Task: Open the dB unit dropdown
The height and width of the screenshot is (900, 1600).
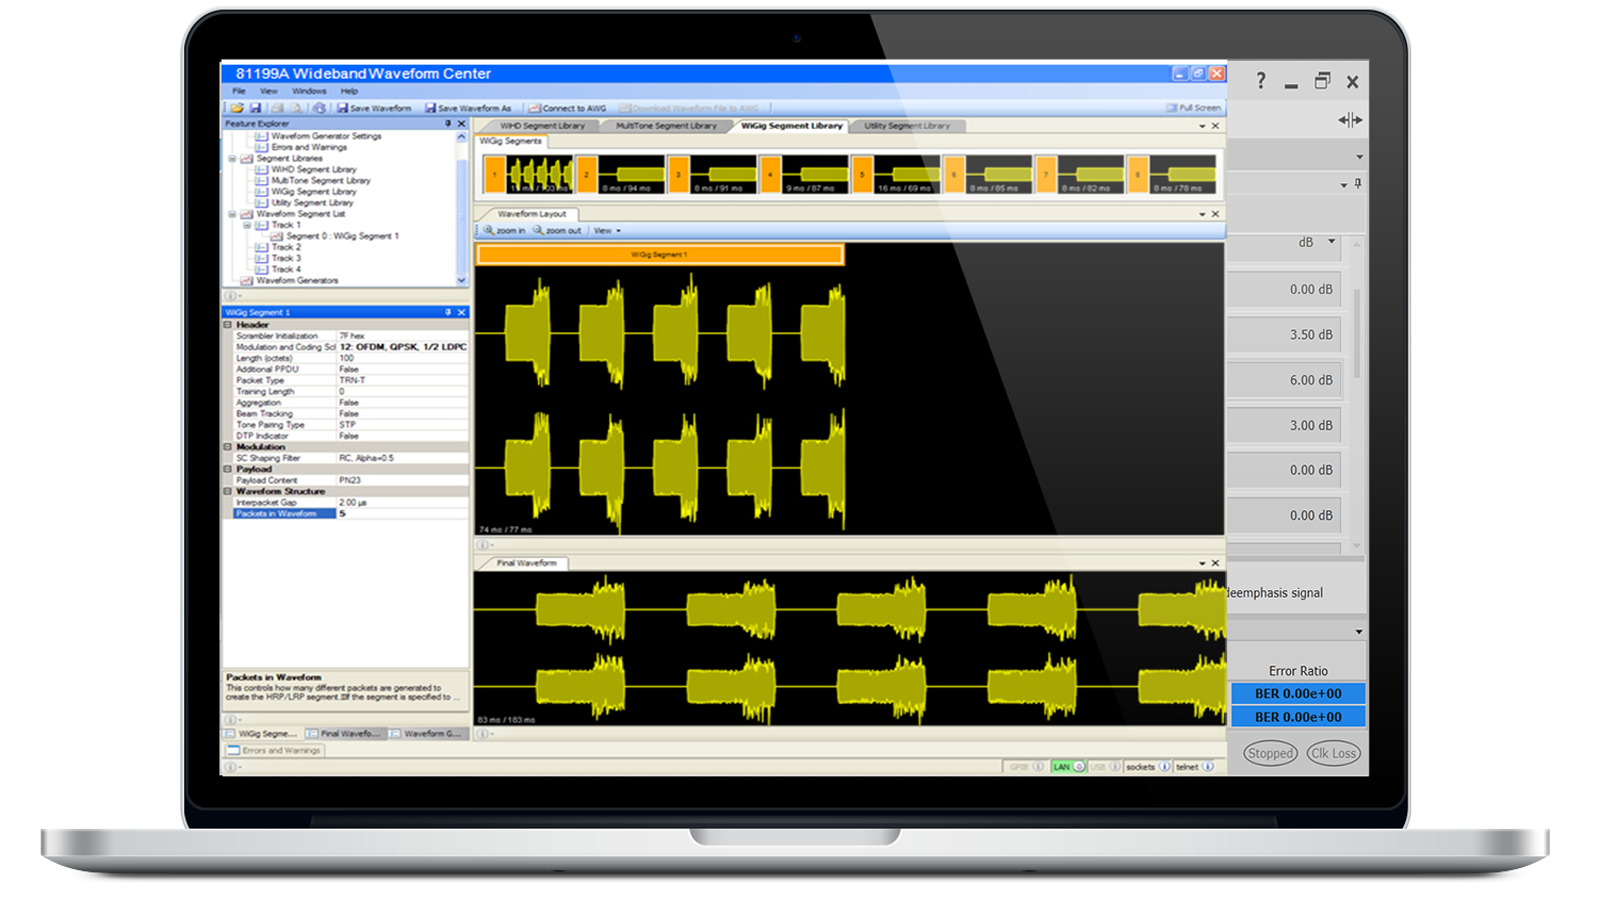Action: (1331, 242)
